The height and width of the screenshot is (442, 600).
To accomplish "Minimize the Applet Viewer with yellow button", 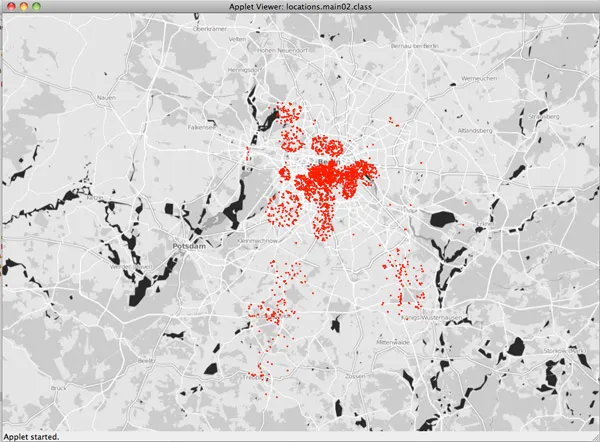I will (x=24, y=6).
